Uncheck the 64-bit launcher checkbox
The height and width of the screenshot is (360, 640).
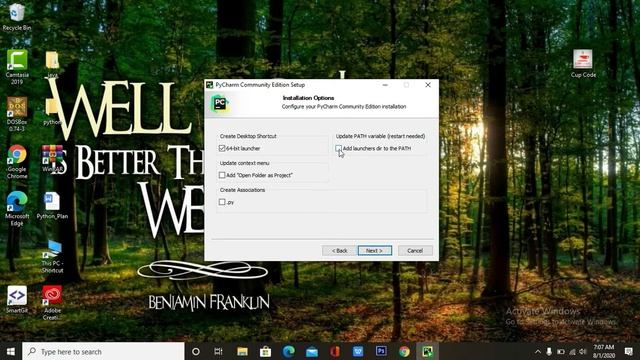click(x=222, y=148)
